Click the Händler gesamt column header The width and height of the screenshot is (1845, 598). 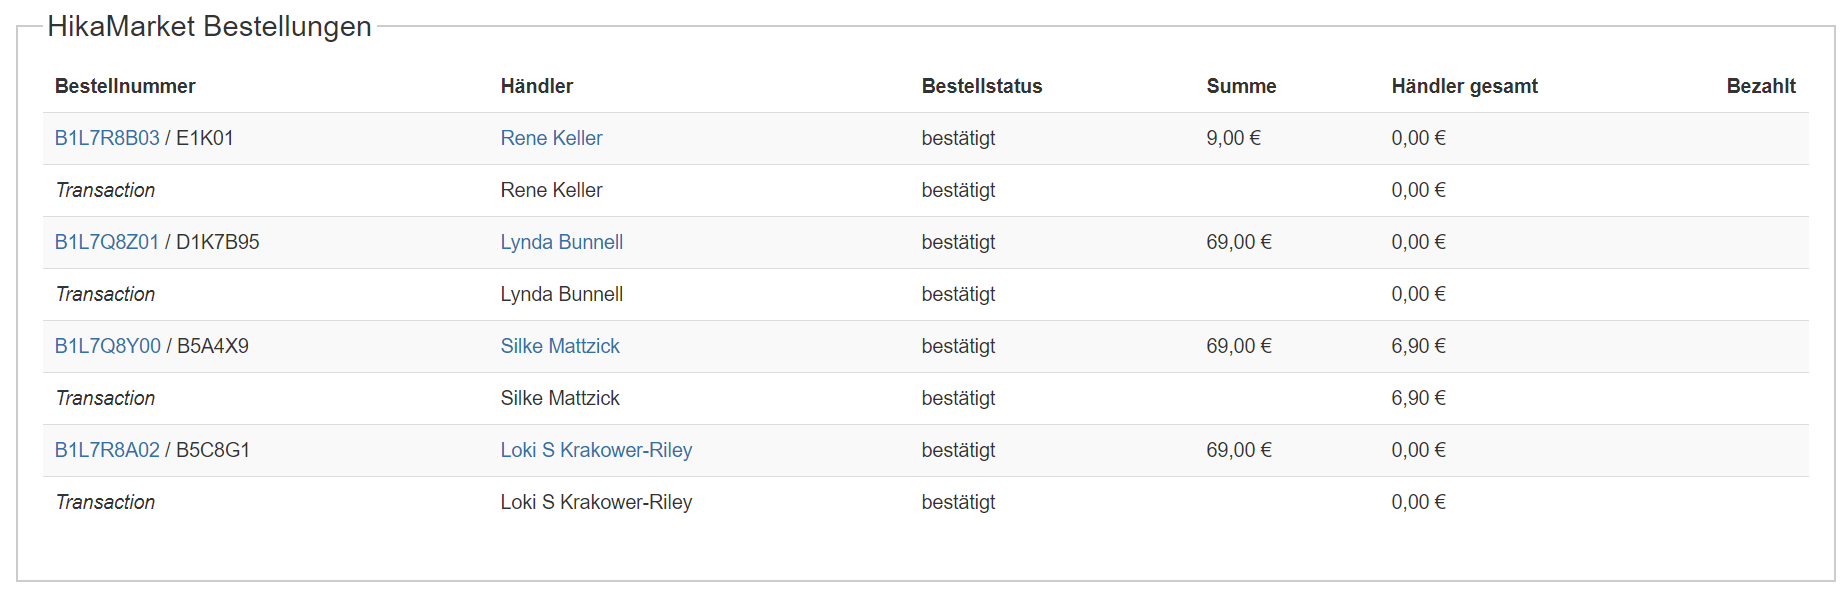pyautogui.click(x=1464, y=86)
